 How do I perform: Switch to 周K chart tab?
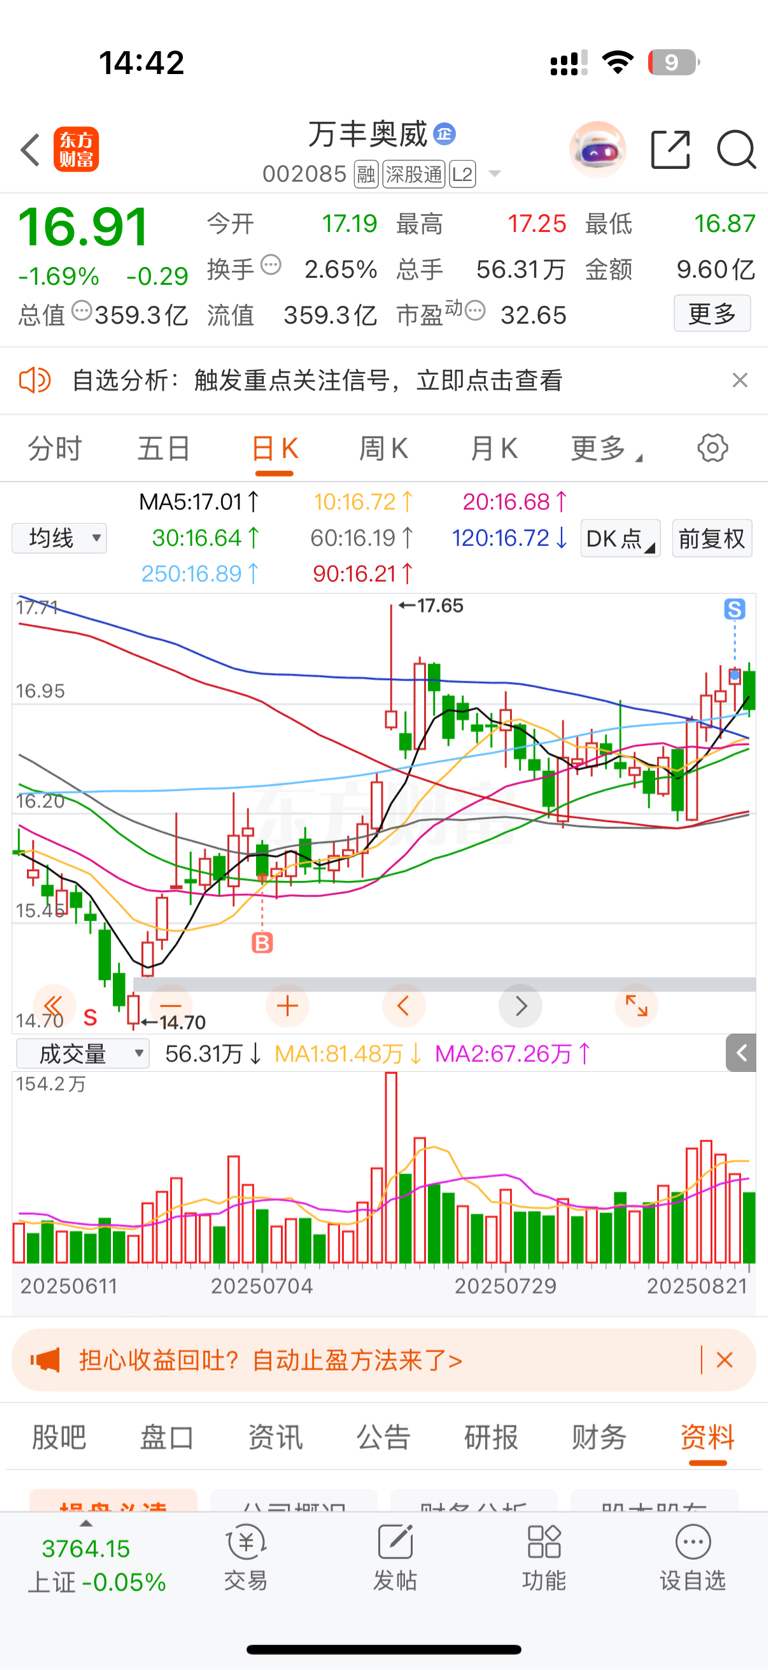[x=383, y=448]
